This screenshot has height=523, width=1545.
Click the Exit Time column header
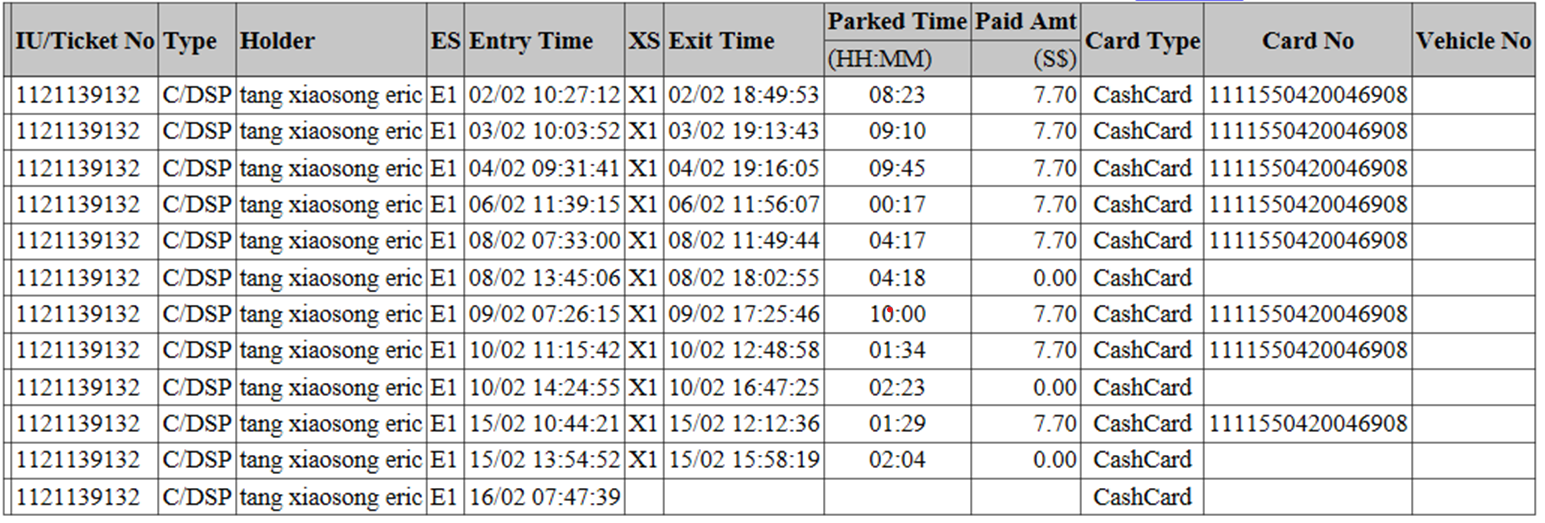click(744, 41)
